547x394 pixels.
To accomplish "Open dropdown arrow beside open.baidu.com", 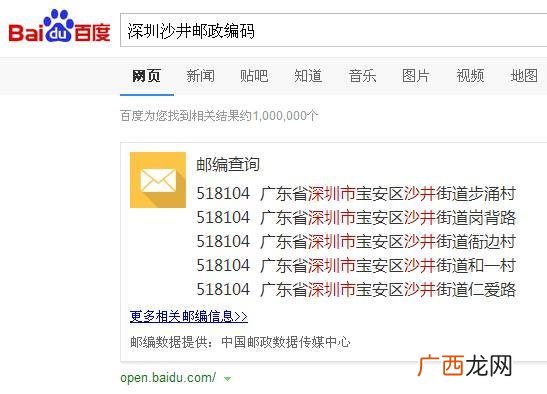I will click(x=227, y=378).
